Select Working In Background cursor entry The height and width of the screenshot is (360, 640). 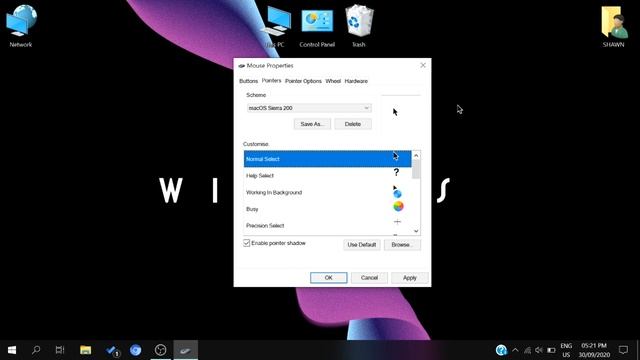[327, 192]
